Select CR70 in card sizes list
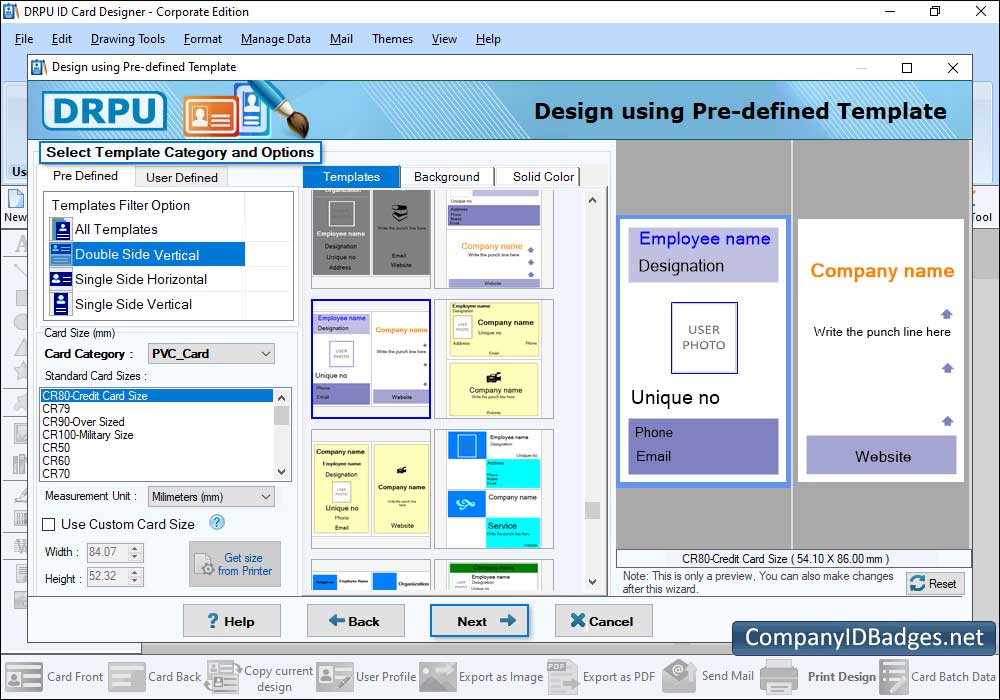The height and width of the screenshot is (700, 1000). click(x=157, y=474)
